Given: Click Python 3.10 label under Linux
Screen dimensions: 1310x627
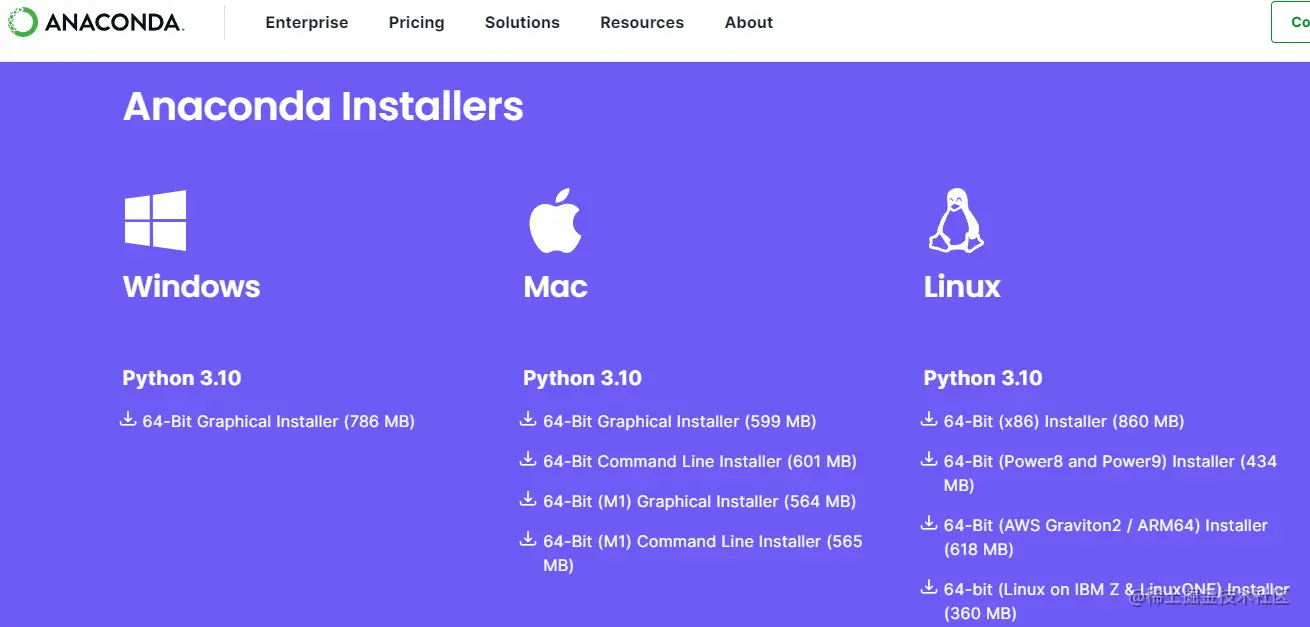Looking at the screenshot, I should (x=983, y=378).
